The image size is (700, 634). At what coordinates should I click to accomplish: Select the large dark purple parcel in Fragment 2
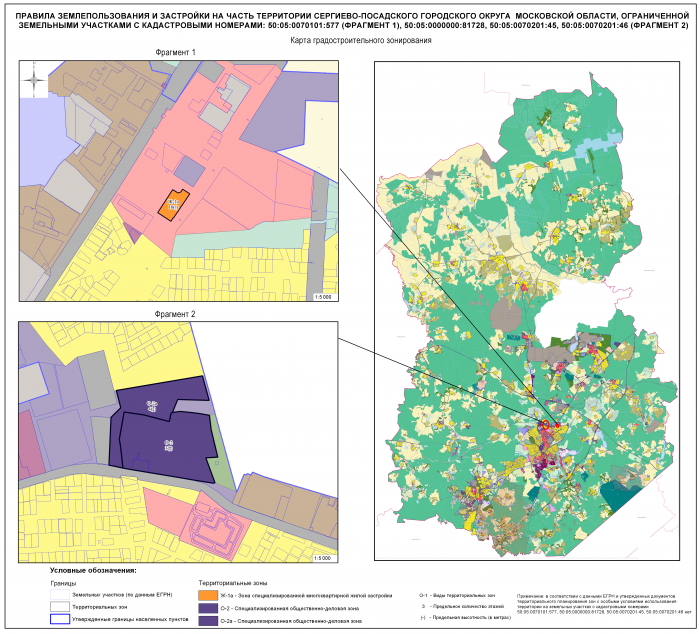click(168, 443)
